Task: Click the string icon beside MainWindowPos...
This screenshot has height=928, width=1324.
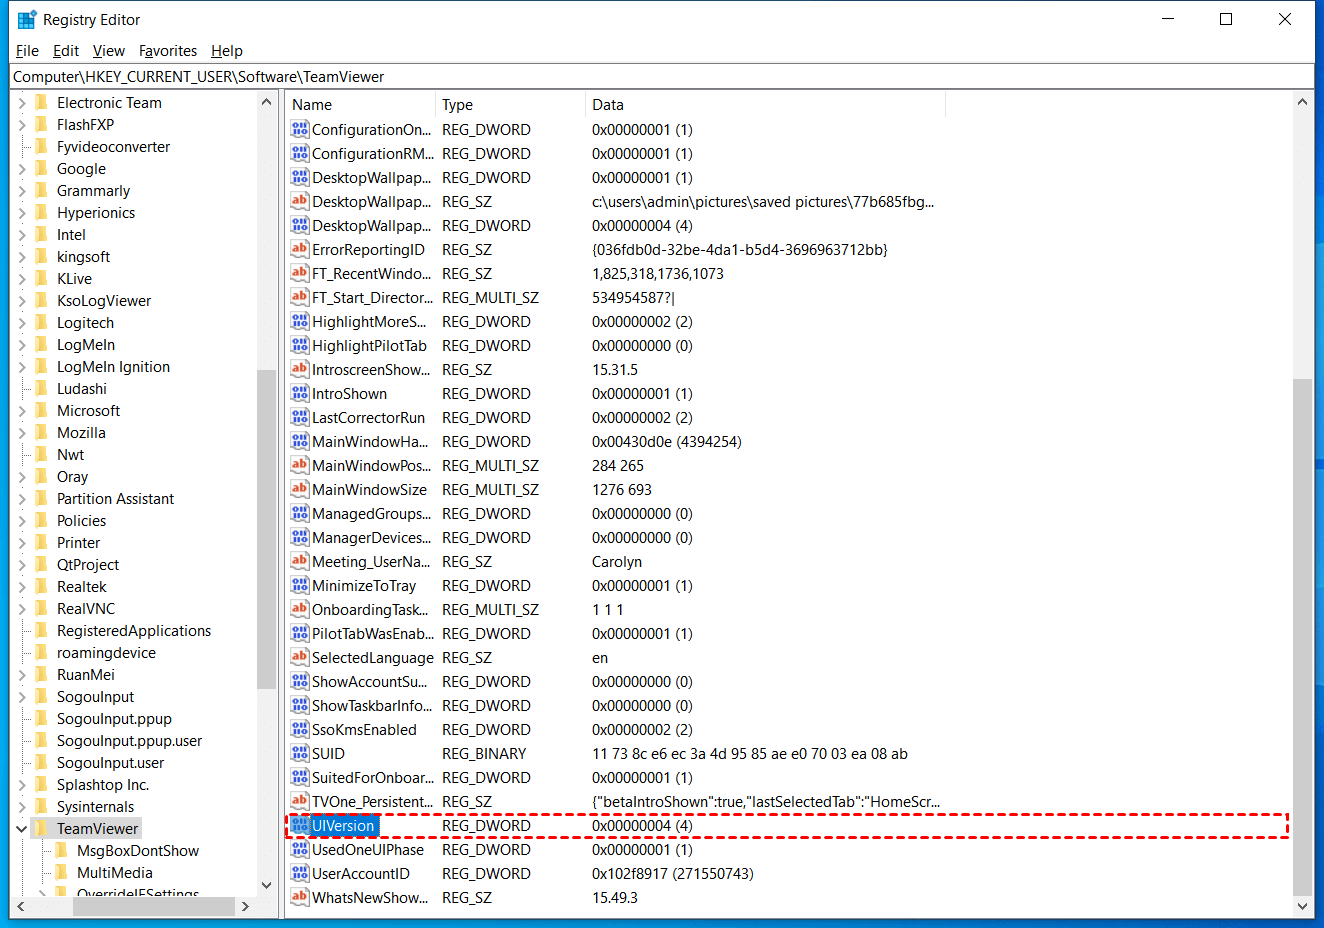Action: click(299, 465)
